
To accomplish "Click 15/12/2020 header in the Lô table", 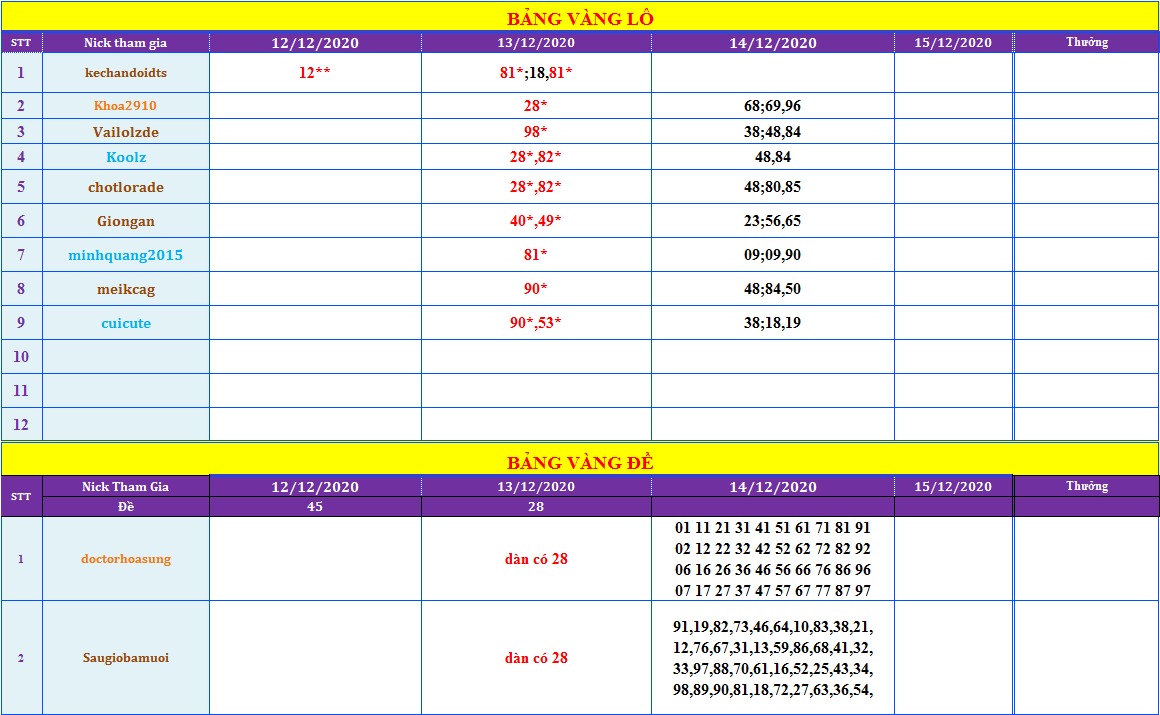I will click(x=953, y=43).
